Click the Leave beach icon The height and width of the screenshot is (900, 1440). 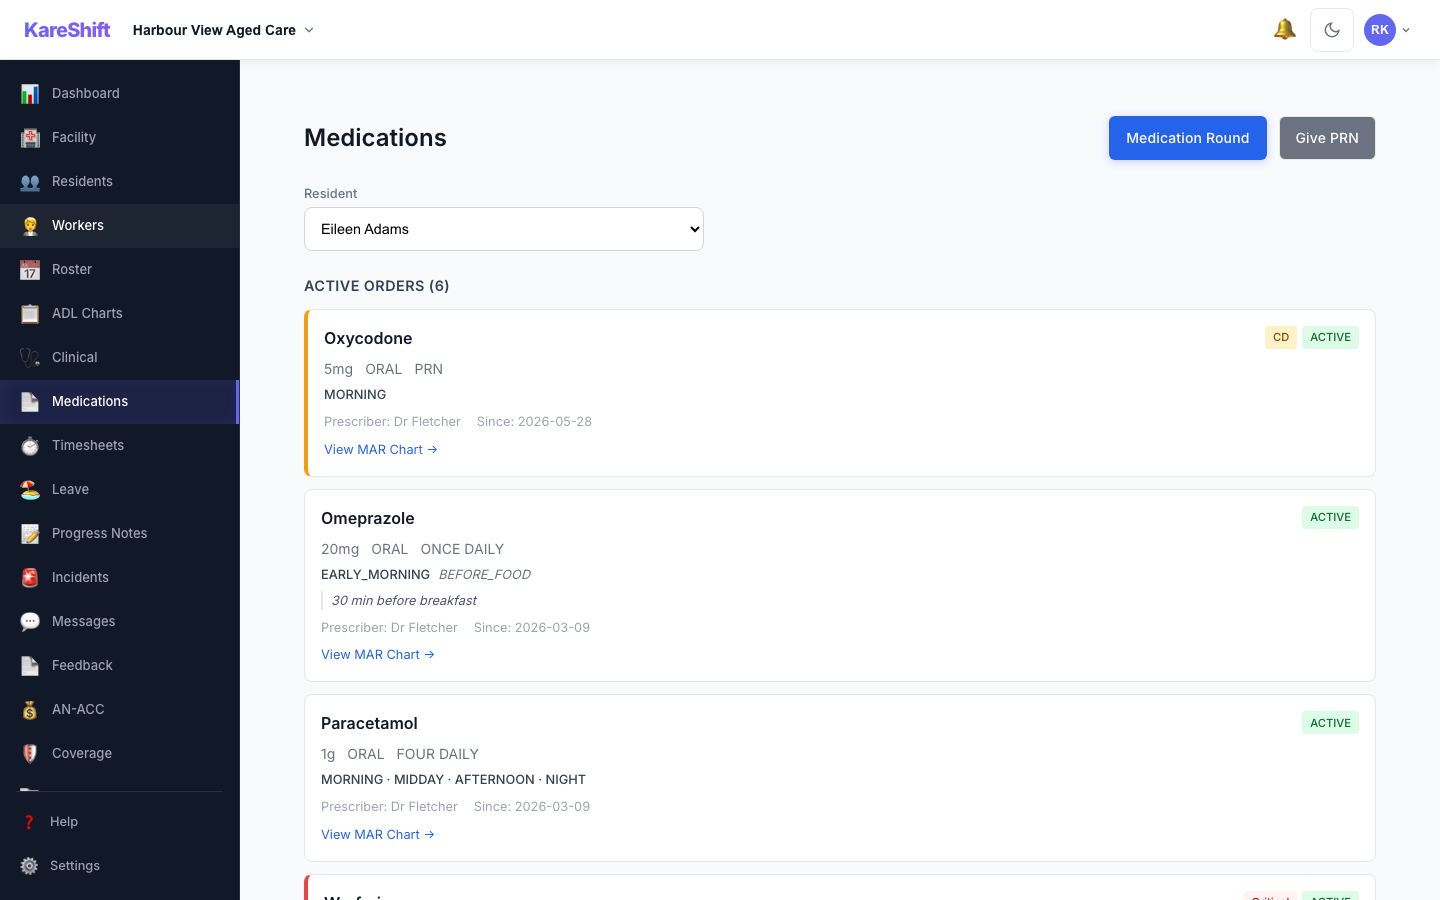pyautogui.click(x=30, y=489)
